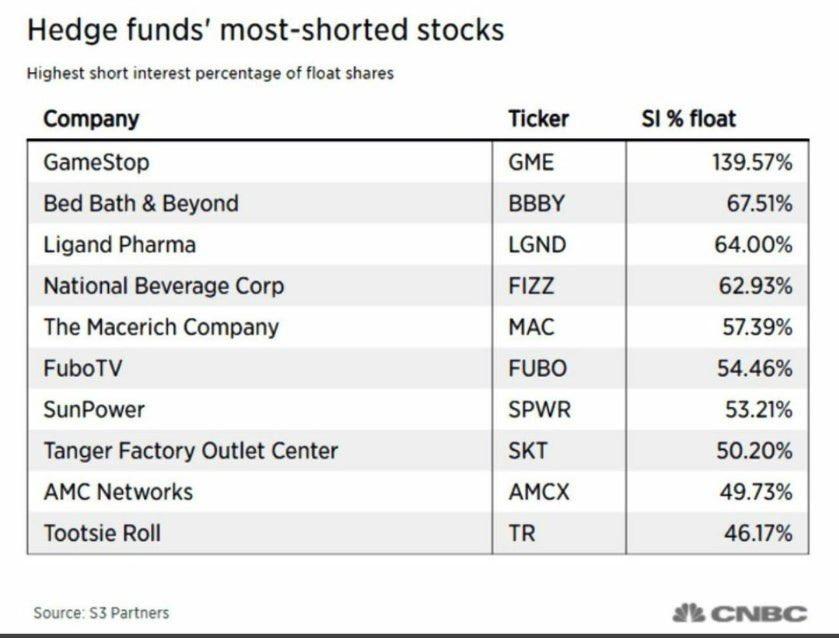The image size is (839, 638).
Task: Click the 139.57% short interest value
Action: (747, 163)
